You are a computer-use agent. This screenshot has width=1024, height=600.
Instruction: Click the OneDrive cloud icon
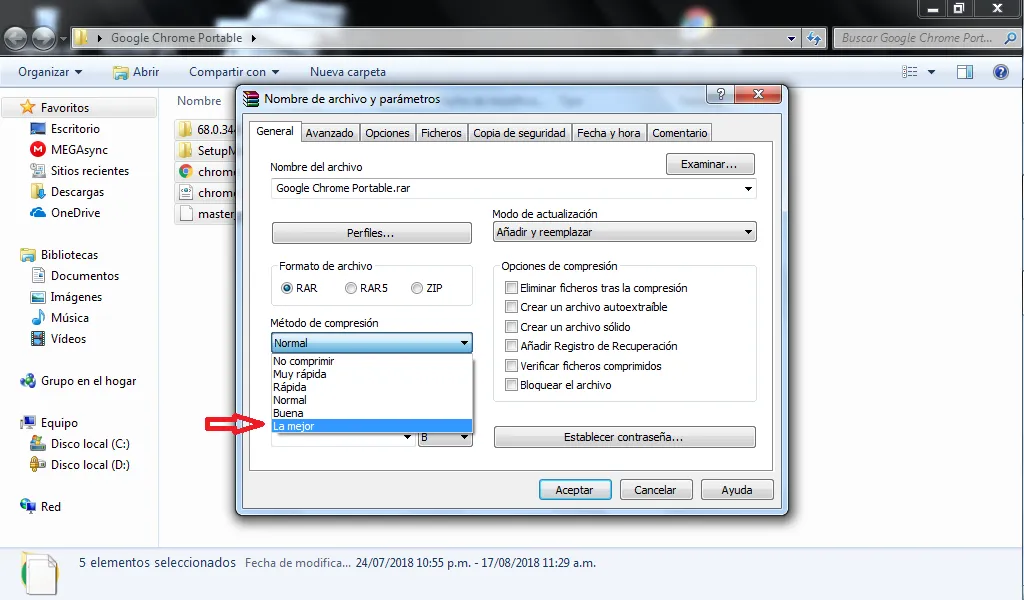[38, 213]
